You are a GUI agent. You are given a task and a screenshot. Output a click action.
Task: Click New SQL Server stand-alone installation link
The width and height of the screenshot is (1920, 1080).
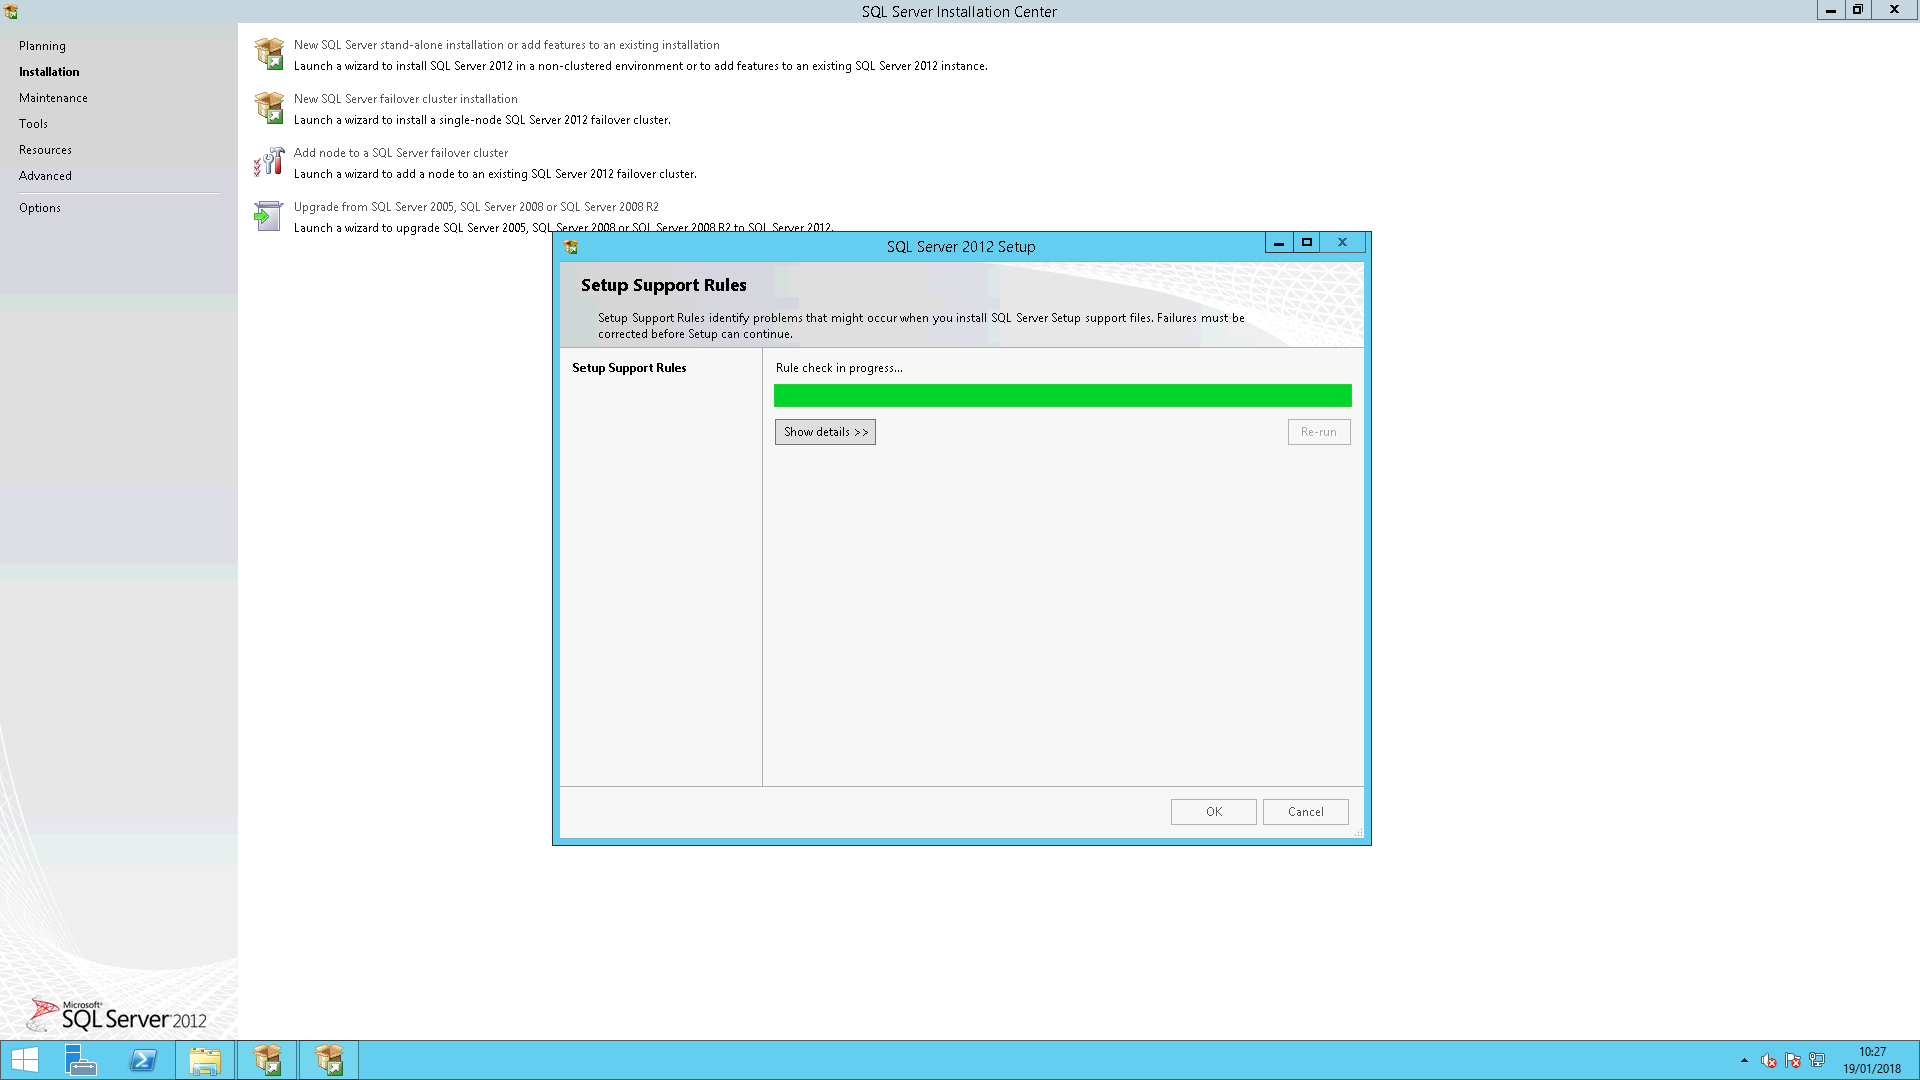[506, 45]
